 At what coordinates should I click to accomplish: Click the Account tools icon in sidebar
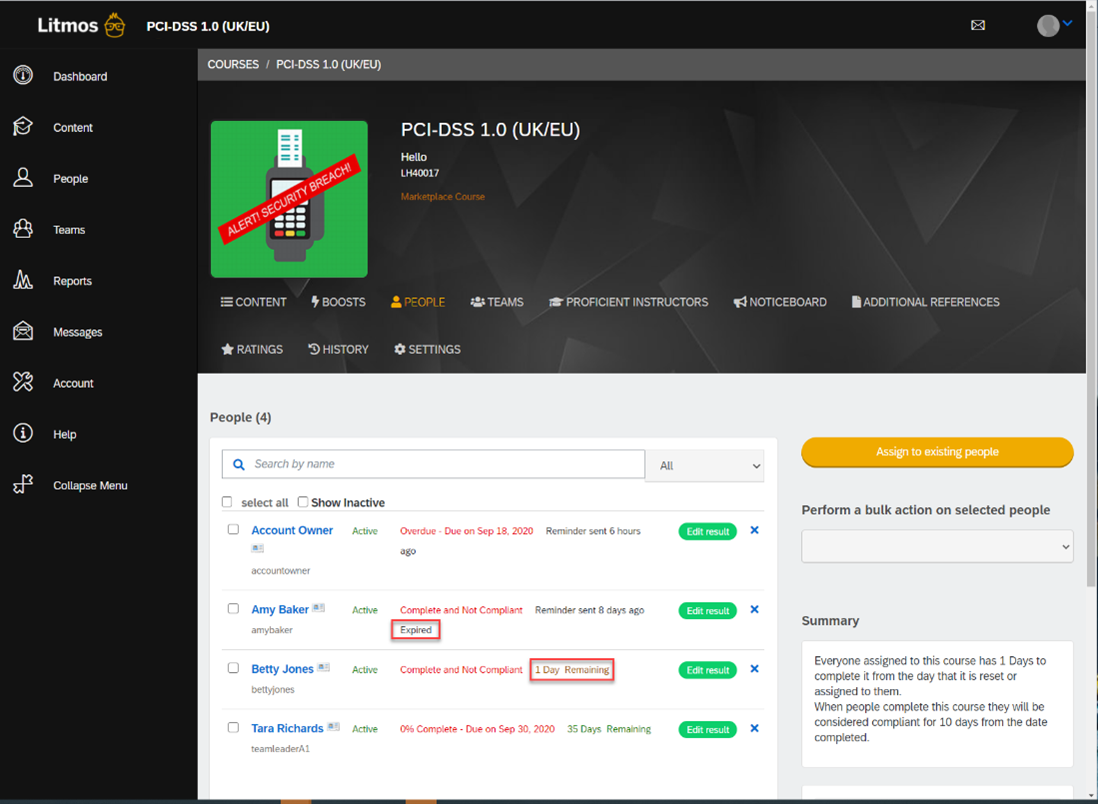pyautogui.click(x=23, y=382)
